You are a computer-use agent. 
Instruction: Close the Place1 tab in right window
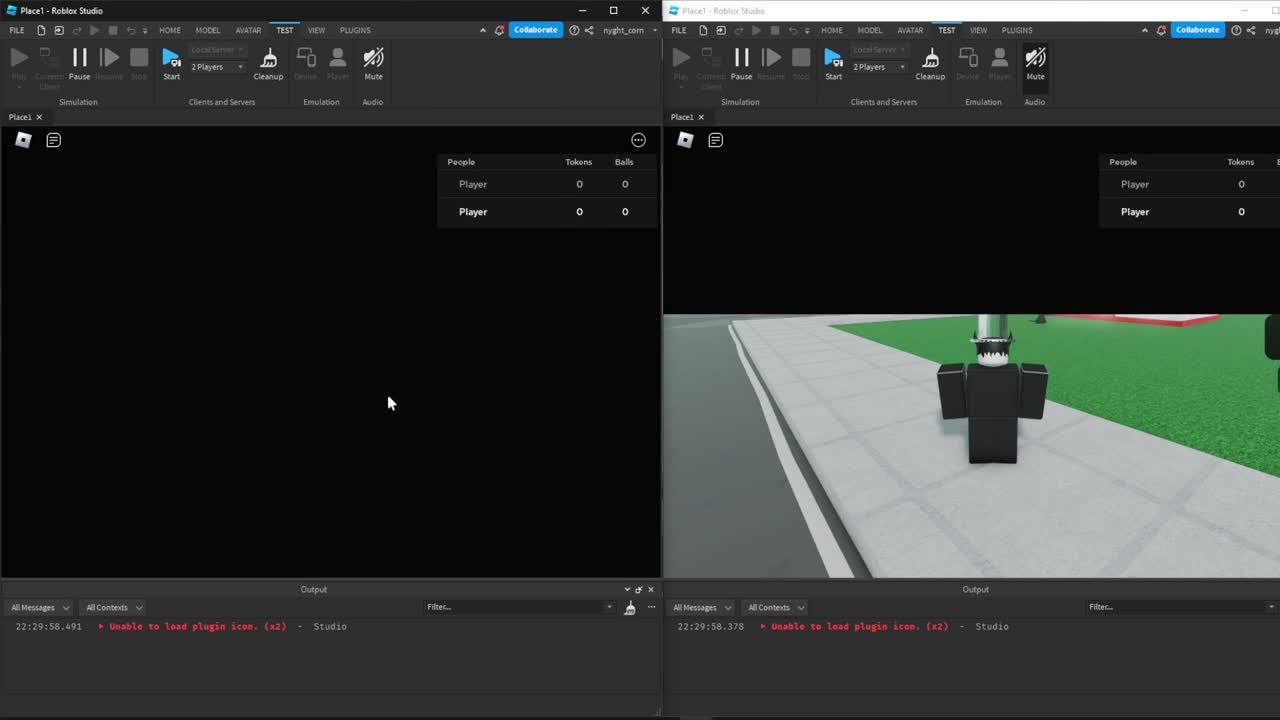pos(701,117)
